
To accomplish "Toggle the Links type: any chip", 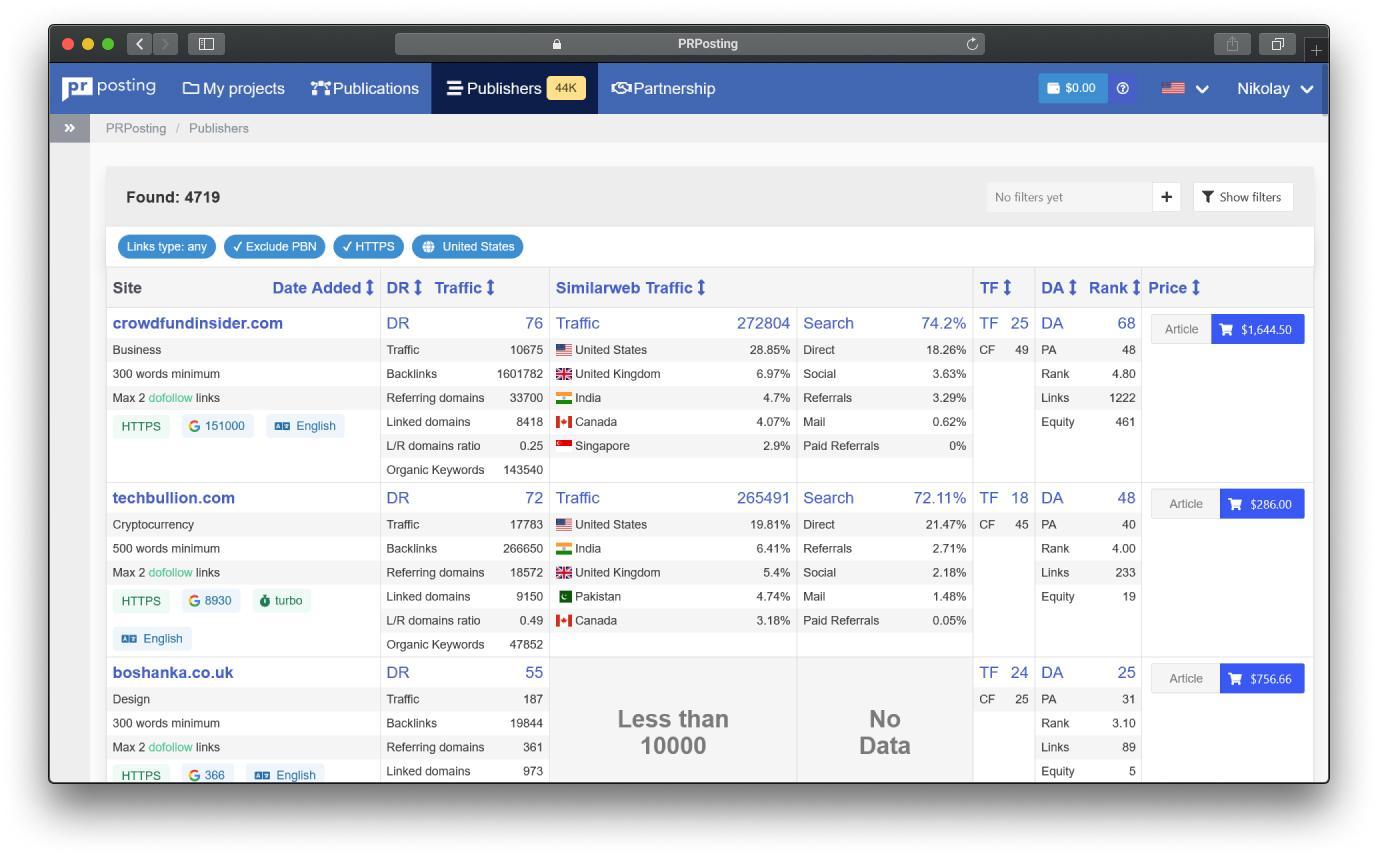I will [167, 247].
